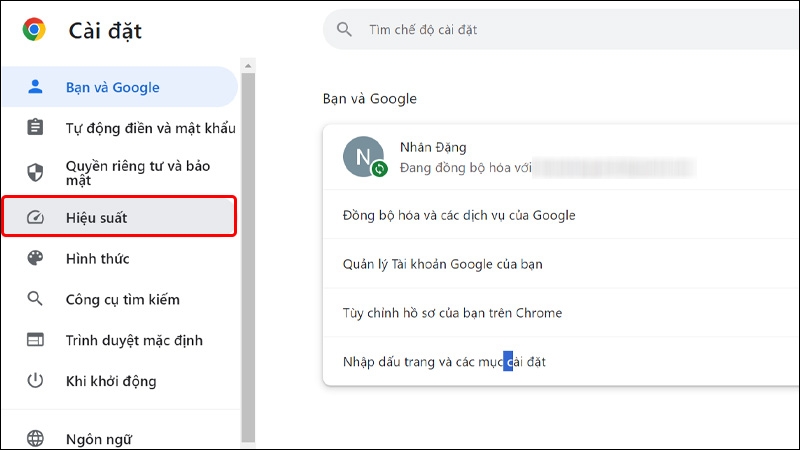Click the Cài đặt page title
This screenshot has width=800, height=450.
pos(105,31)
